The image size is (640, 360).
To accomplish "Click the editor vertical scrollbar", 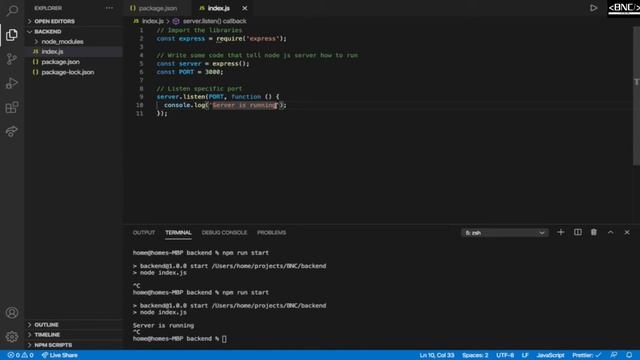I will pyautogui.click(x=636, y=96).
